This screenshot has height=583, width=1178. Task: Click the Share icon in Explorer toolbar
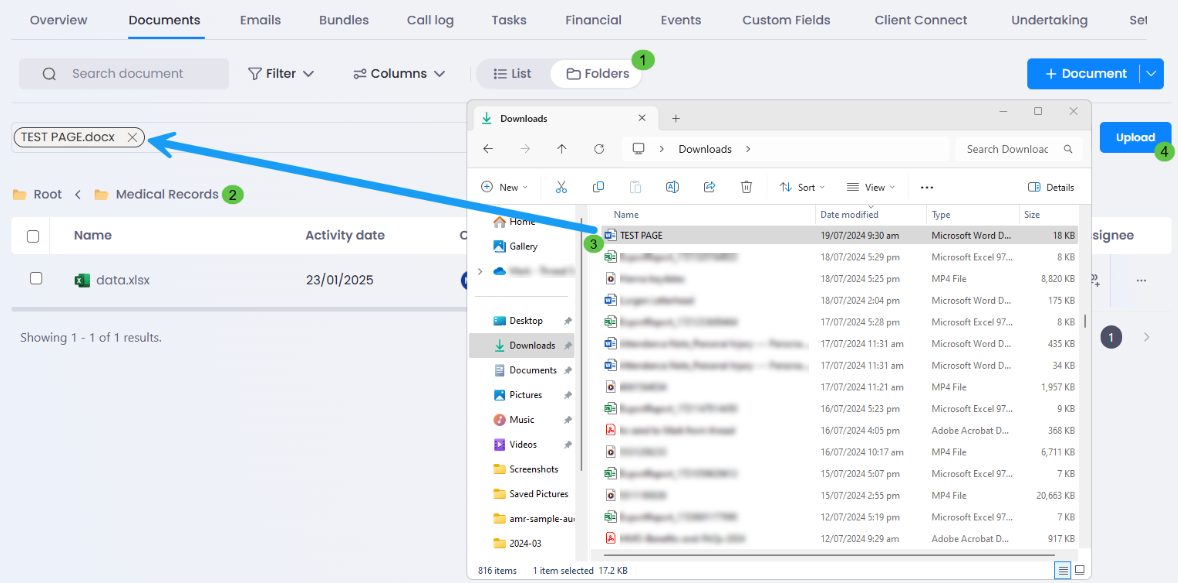[x=710, y=187]
